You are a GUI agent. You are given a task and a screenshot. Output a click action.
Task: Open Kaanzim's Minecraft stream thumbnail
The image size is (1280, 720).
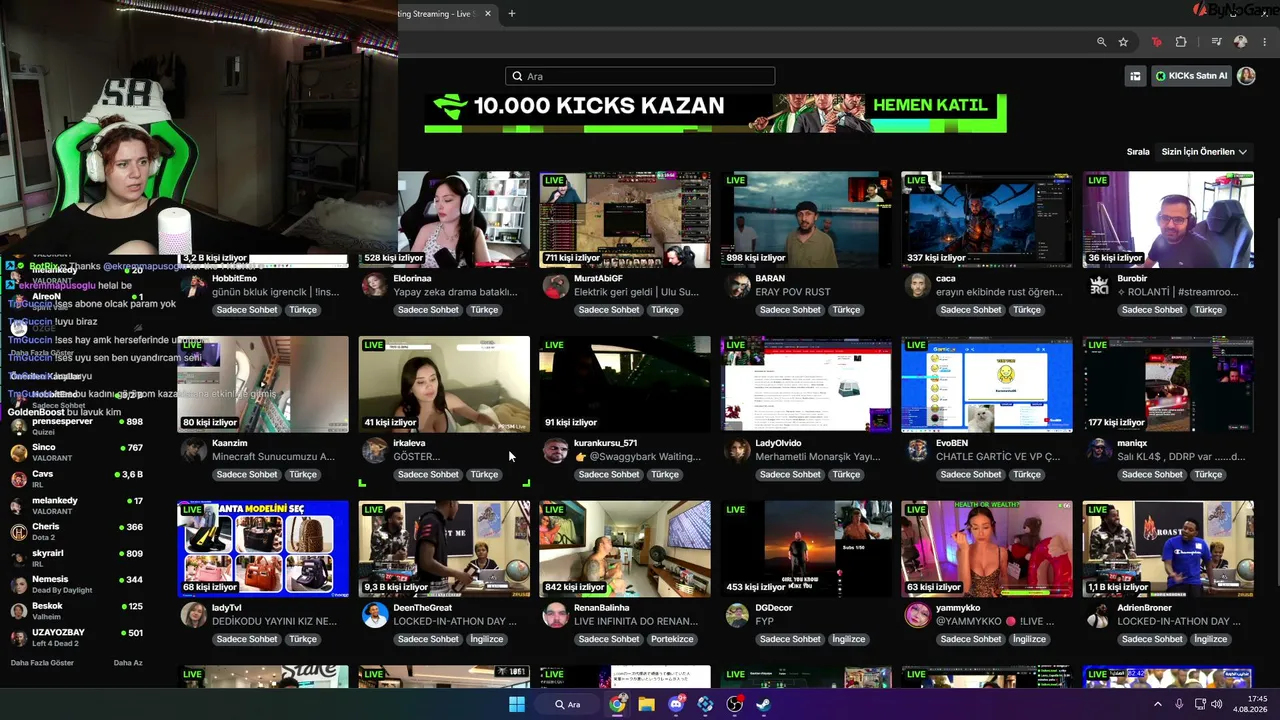(x=263, y=384)
